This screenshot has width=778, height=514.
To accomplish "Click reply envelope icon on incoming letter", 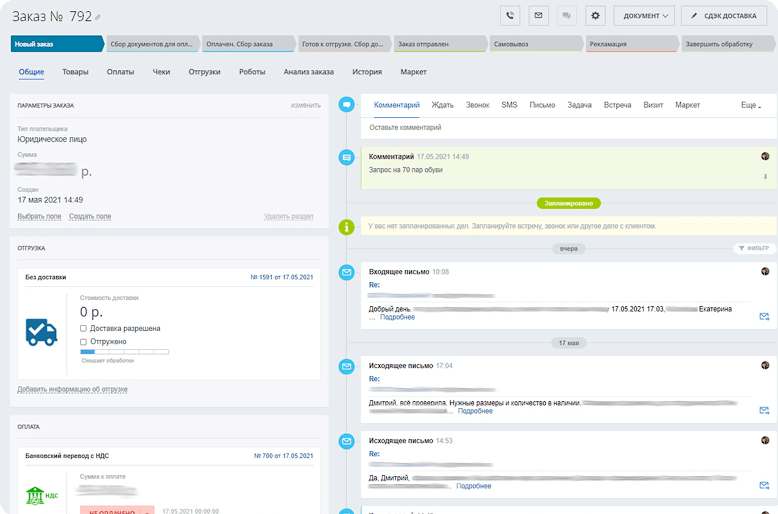I will 764,316.
